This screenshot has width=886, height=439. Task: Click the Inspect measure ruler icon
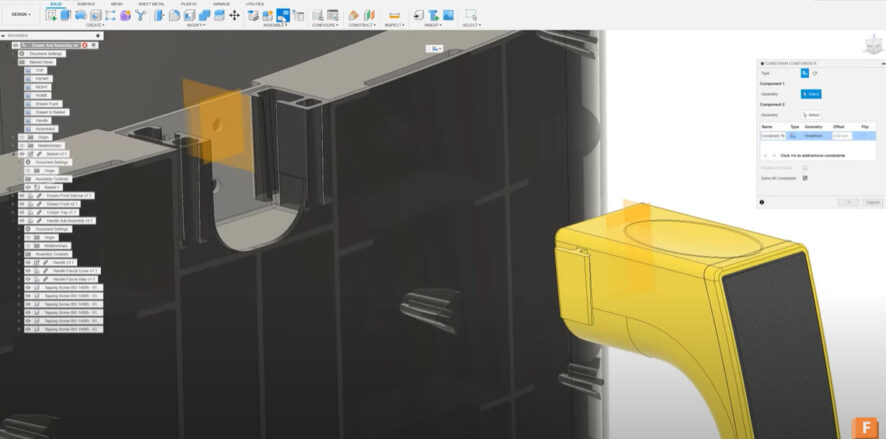(x=394, y=15)
